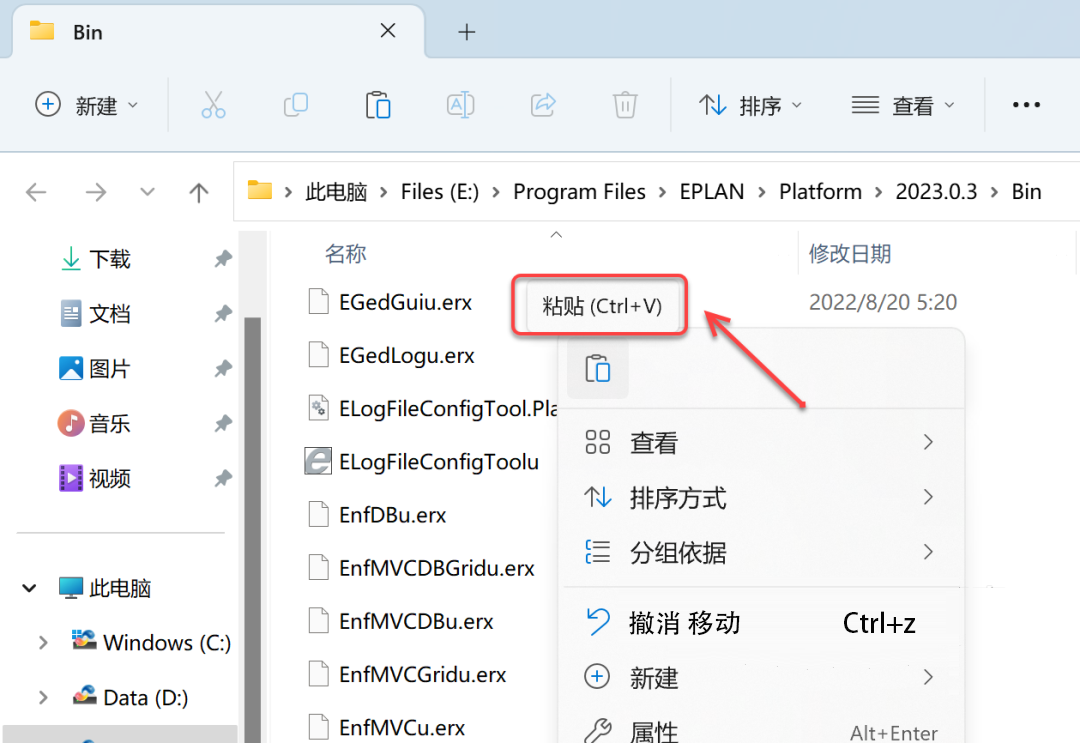Click the Copy icon in the toolbar
1080x743 pixels.
click(296, 104)
